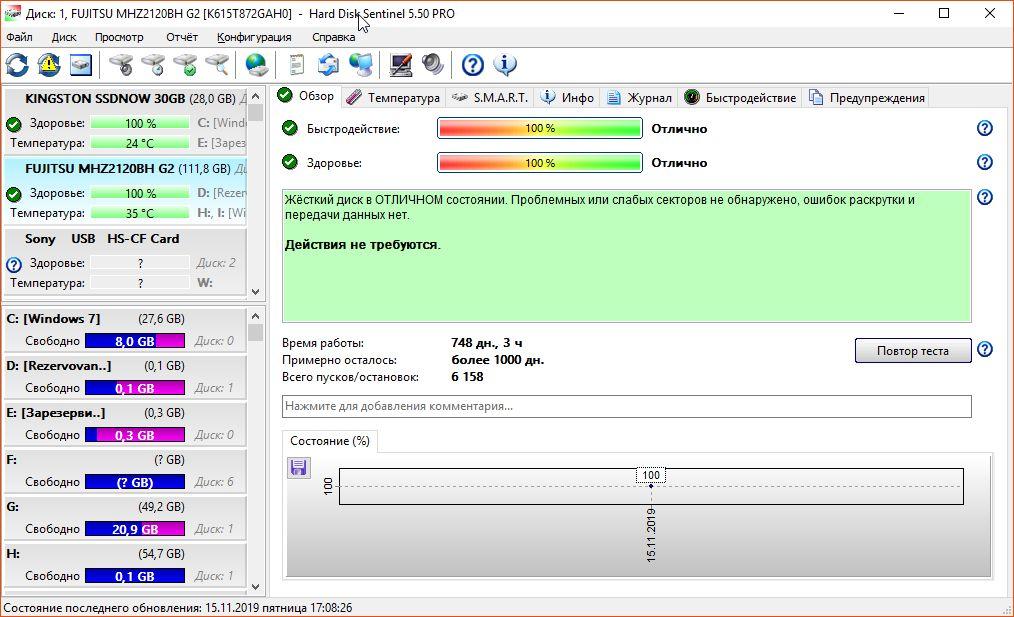Image resolution: width=1014 pixels, height=617 pixels.
Task: Click the info speech bubble toolbar icon
Action: pyautogui.click(x=505, y=65)
